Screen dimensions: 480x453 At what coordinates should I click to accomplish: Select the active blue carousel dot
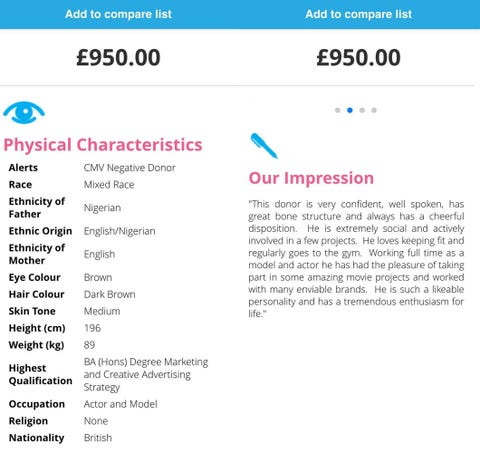click(350, 110)
